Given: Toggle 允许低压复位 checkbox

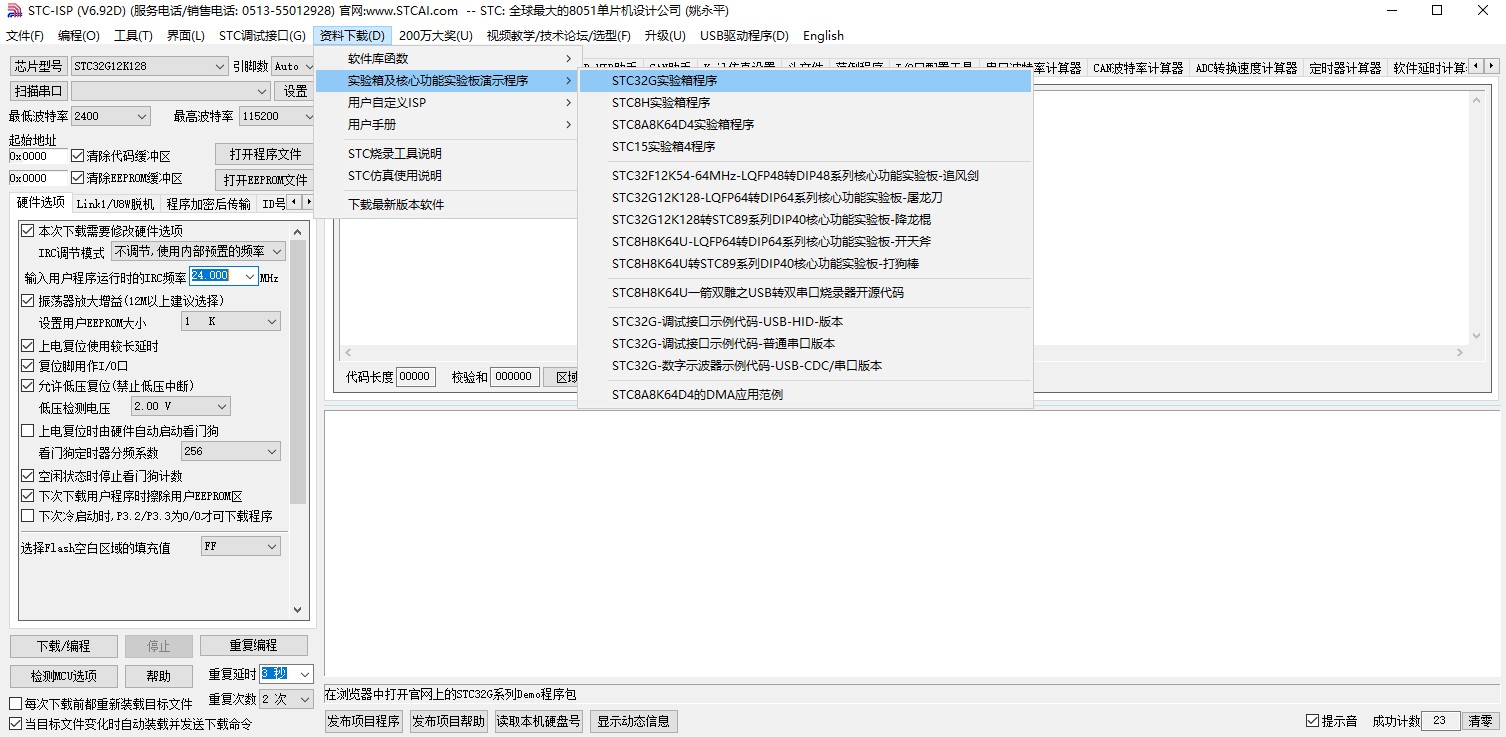Looking at the screenshot, I should (28, 386).
